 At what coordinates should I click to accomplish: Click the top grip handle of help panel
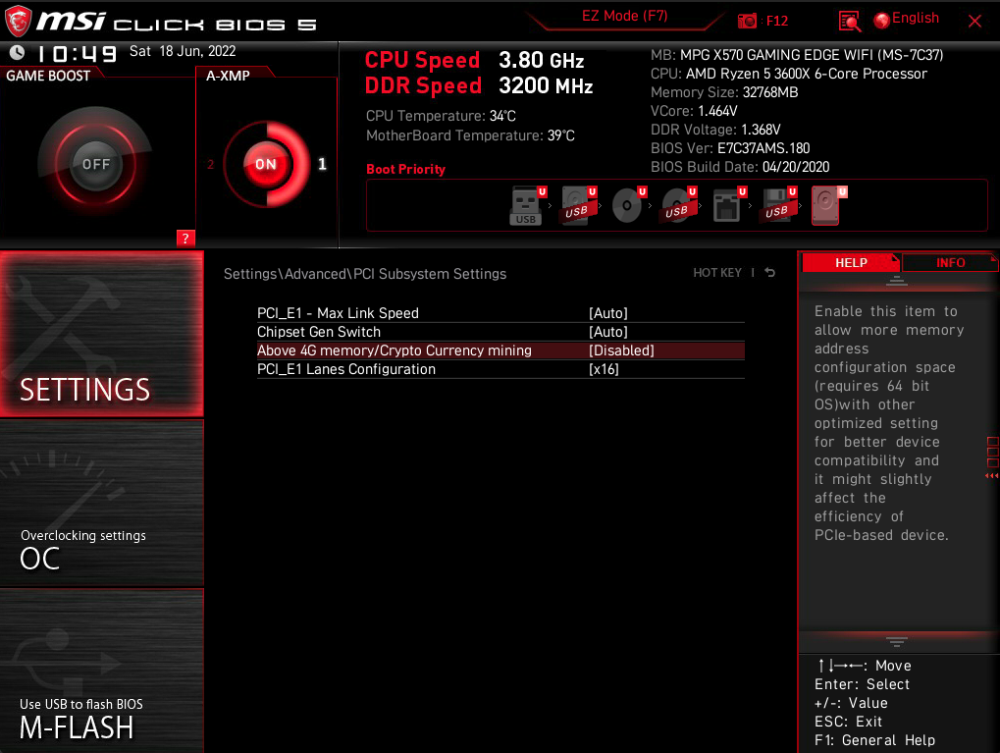point(896,281)
